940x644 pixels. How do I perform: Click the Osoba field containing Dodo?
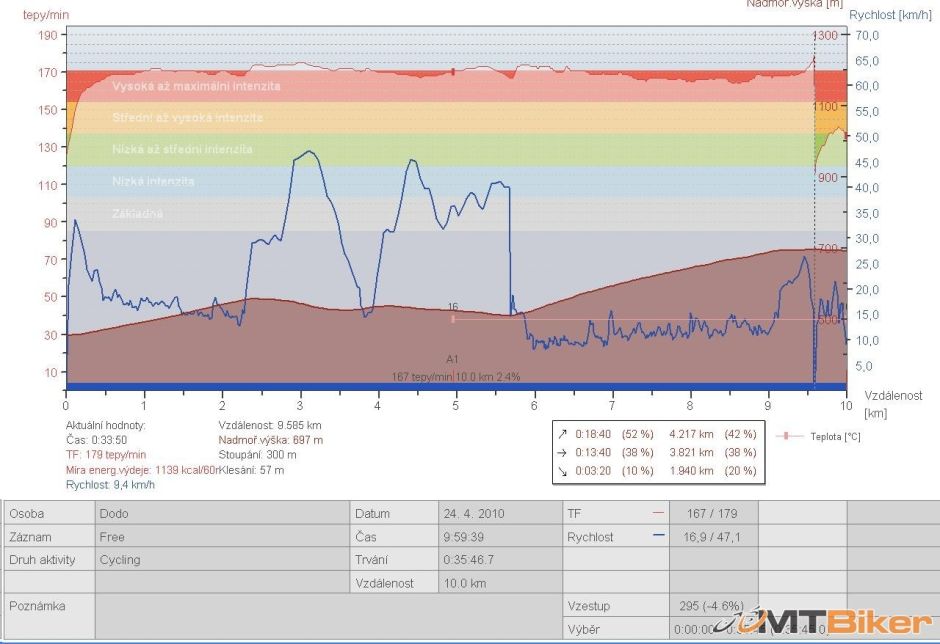click(221, 514)
